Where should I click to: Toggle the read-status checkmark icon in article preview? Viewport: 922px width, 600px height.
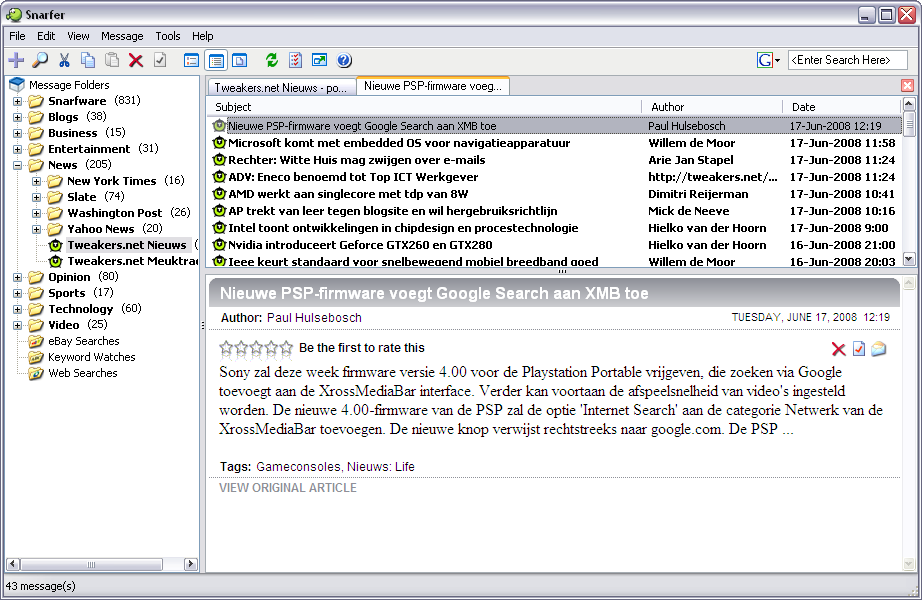(x=858, y=349)
